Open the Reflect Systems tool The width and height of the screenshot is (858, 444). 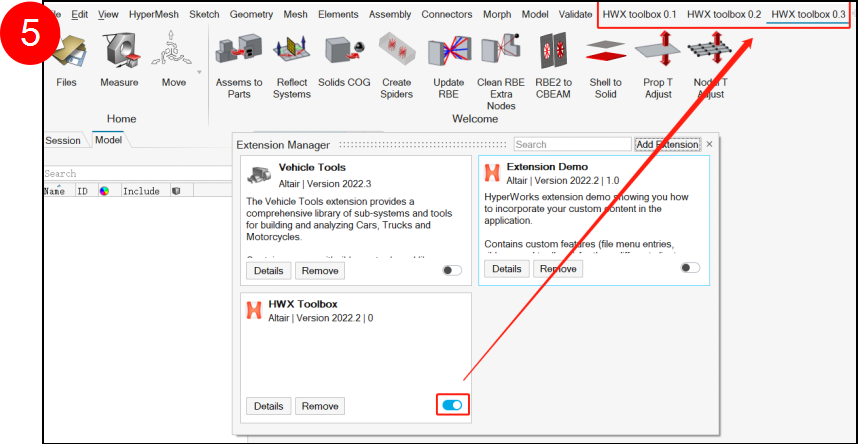tap(292, 50)
